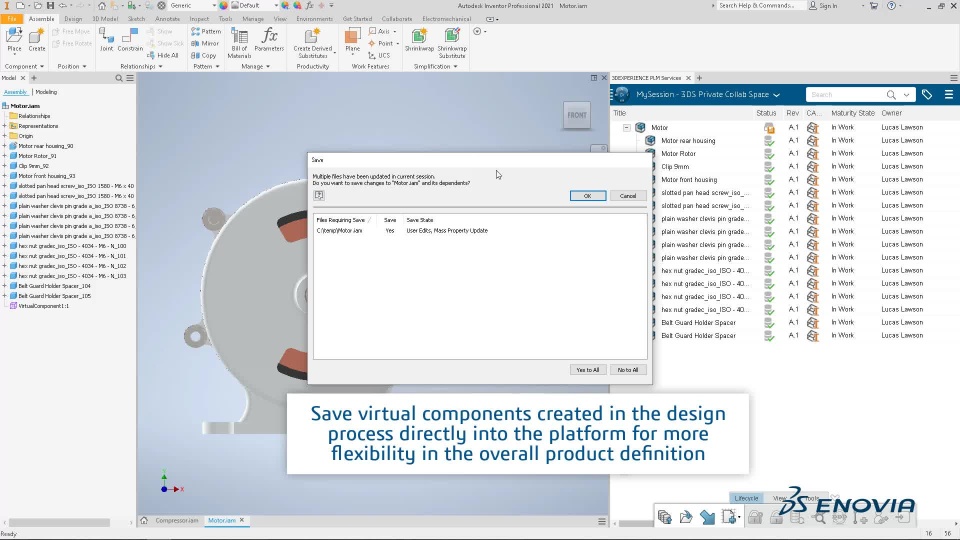
Task: Select the Joint tool
Action: coord(107,40)
